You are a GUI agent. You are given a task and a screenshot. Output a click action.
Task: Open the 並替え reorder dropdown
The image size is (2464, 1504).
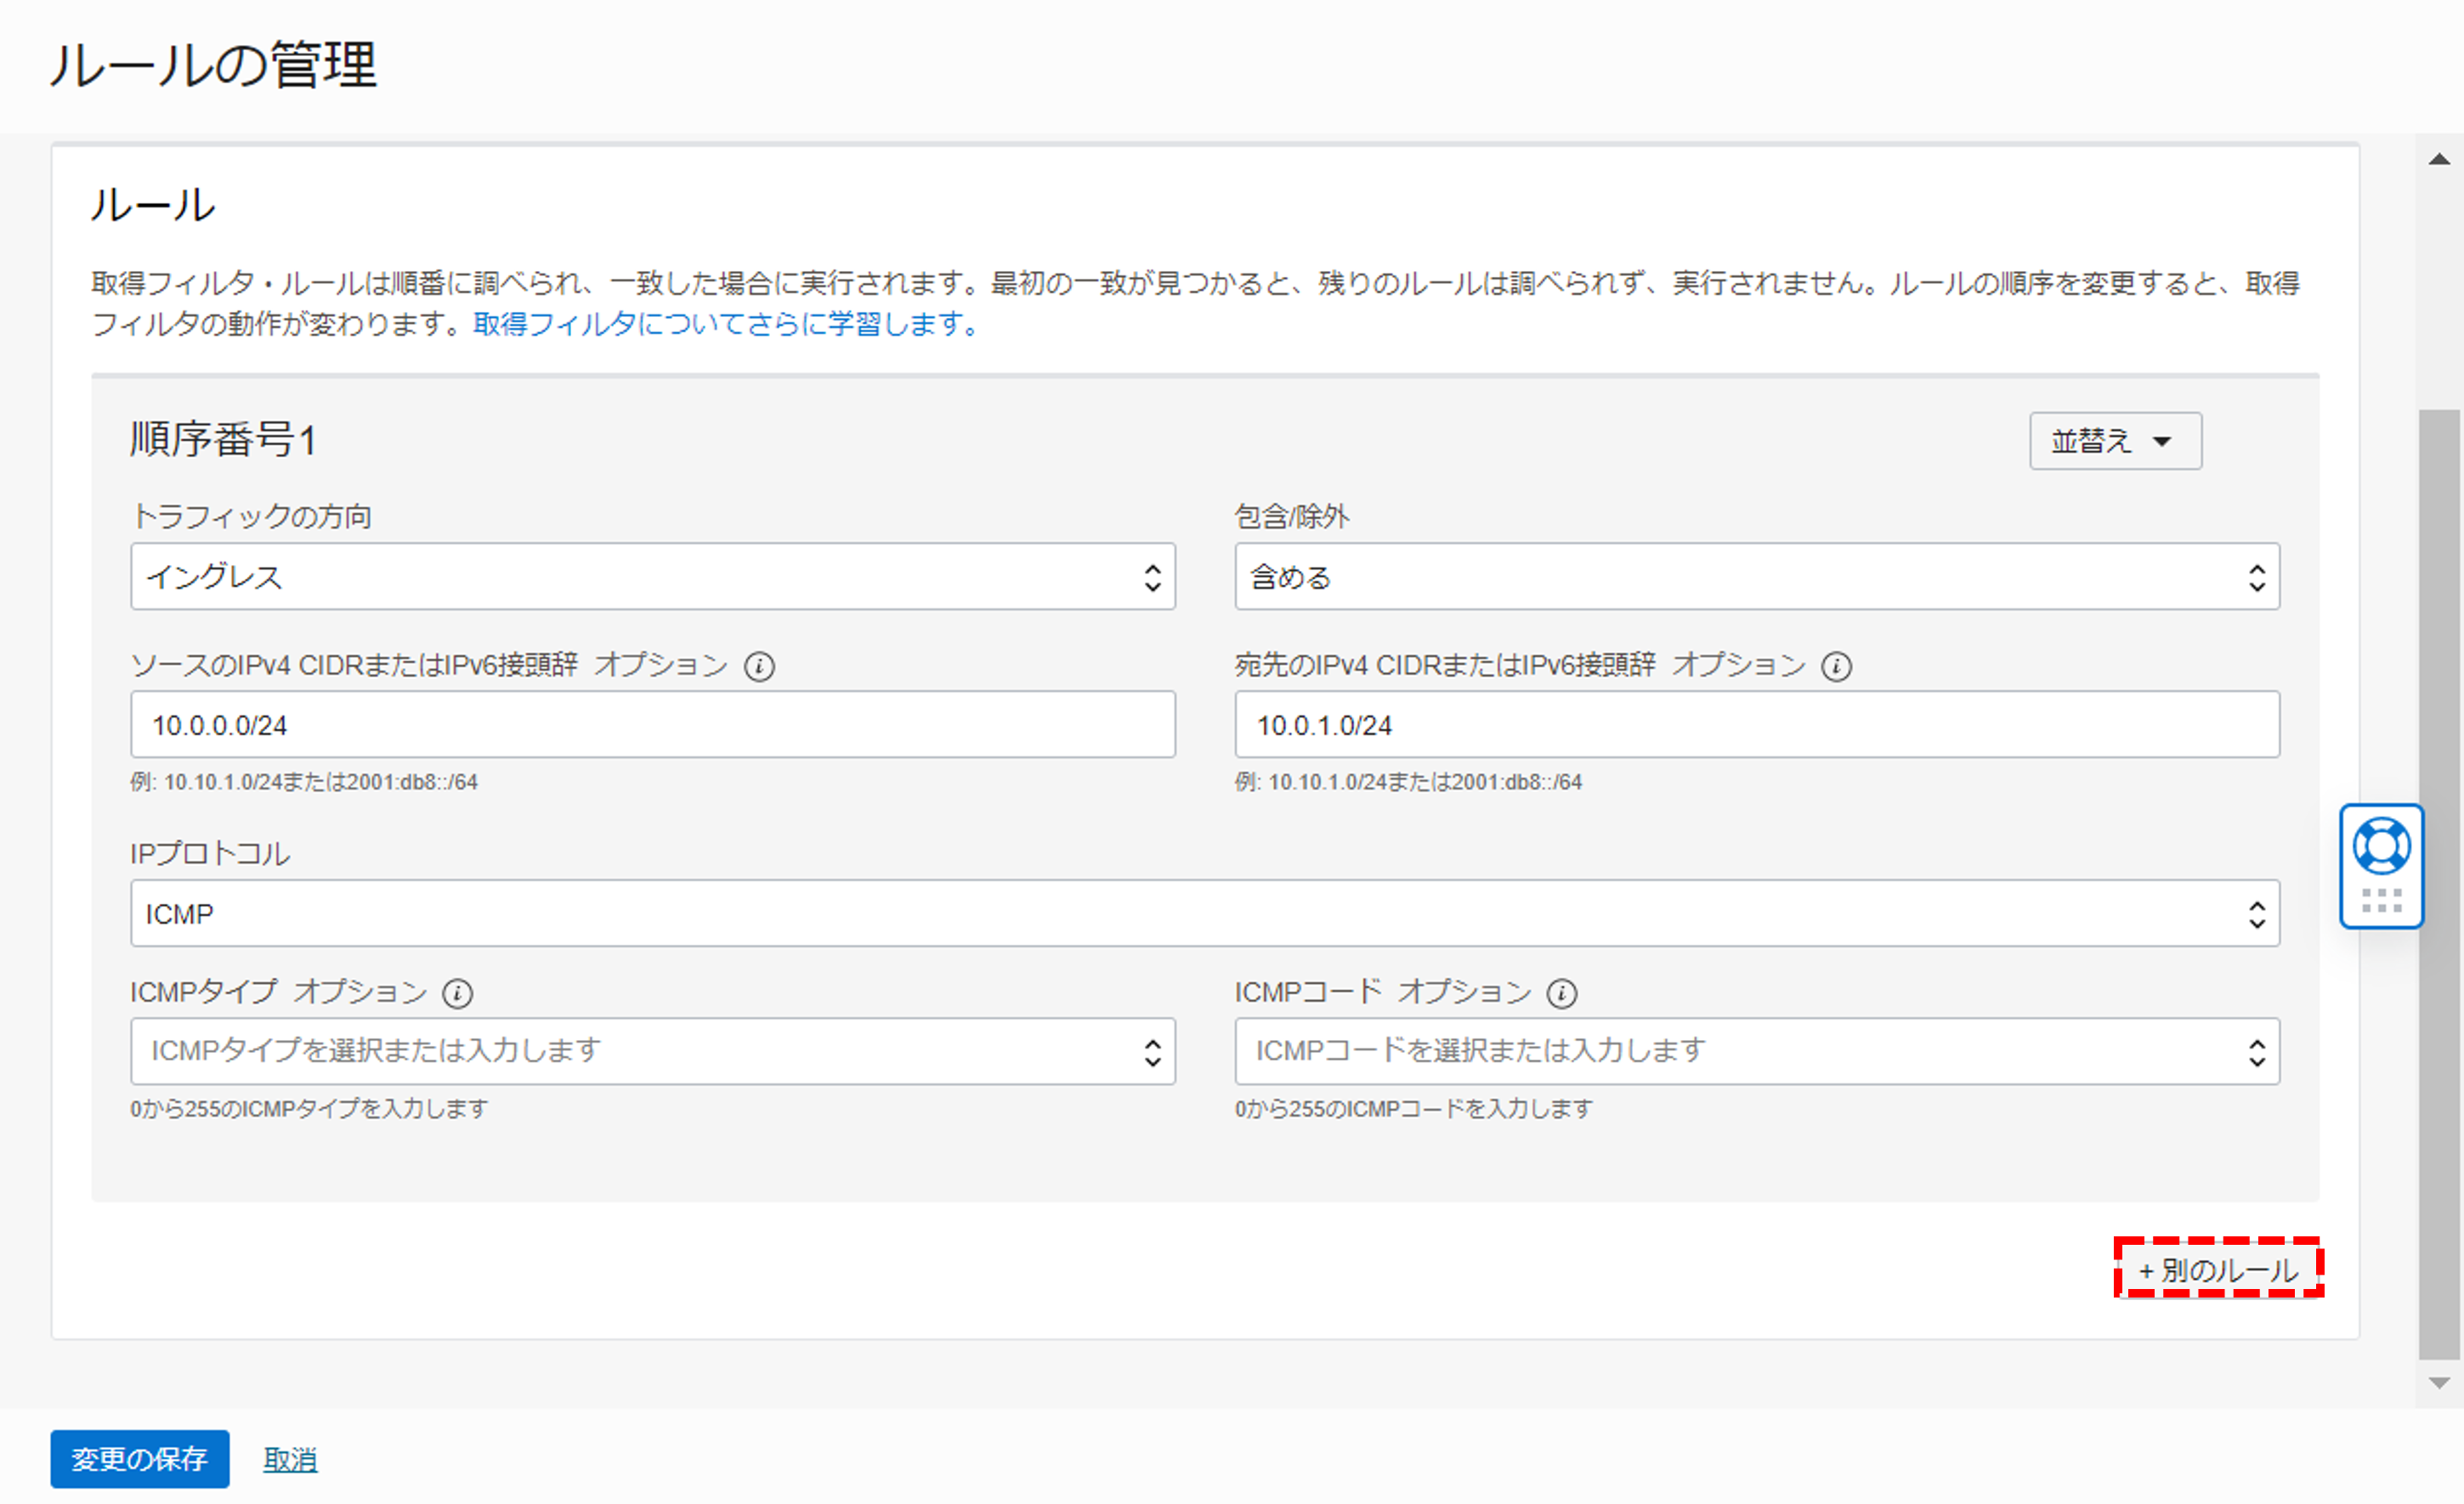click(2115, 441)
